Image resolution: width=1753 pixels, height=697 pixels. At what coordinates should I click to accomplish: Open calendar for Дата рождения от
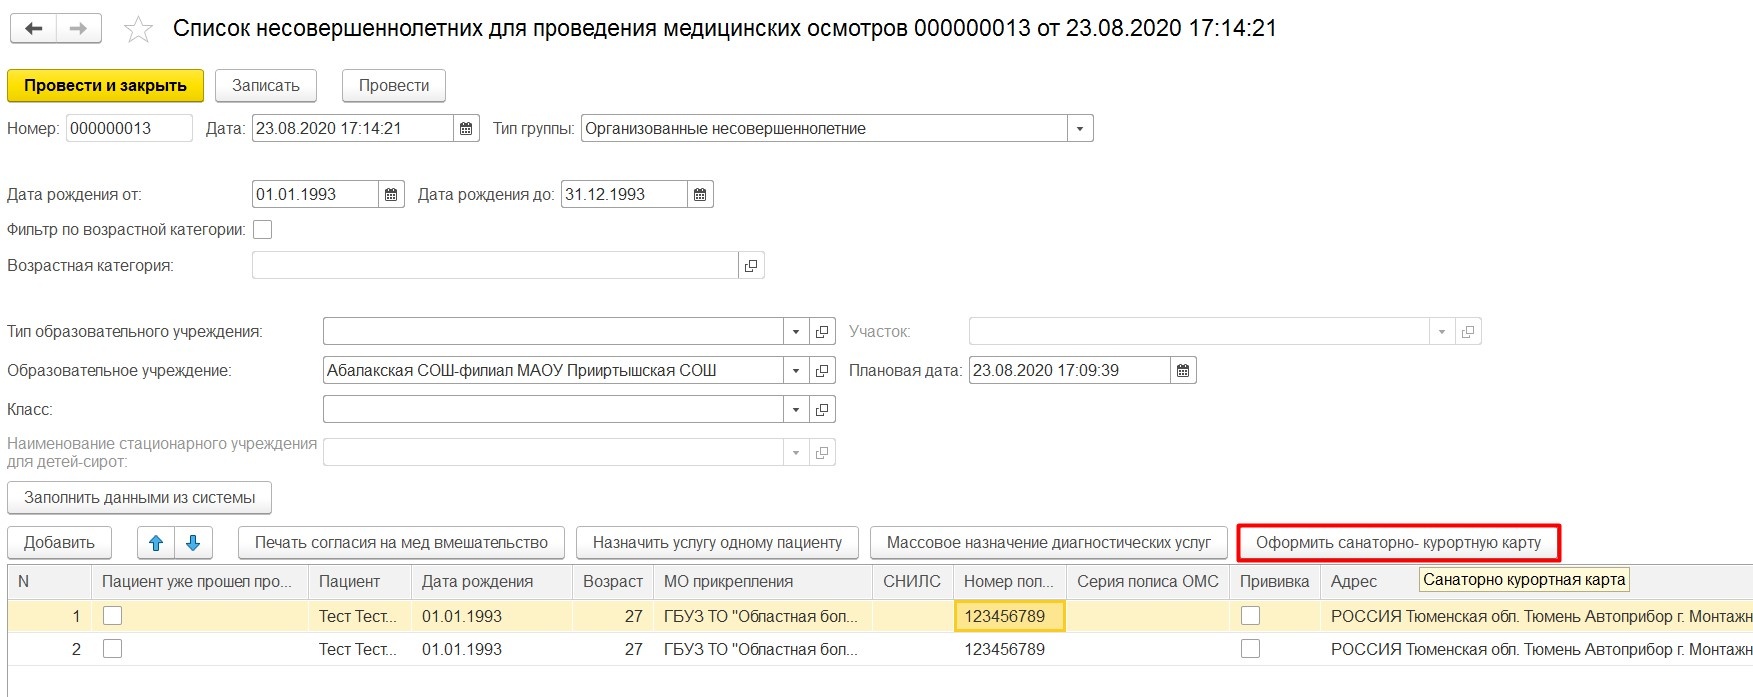[x=391, y=195]
